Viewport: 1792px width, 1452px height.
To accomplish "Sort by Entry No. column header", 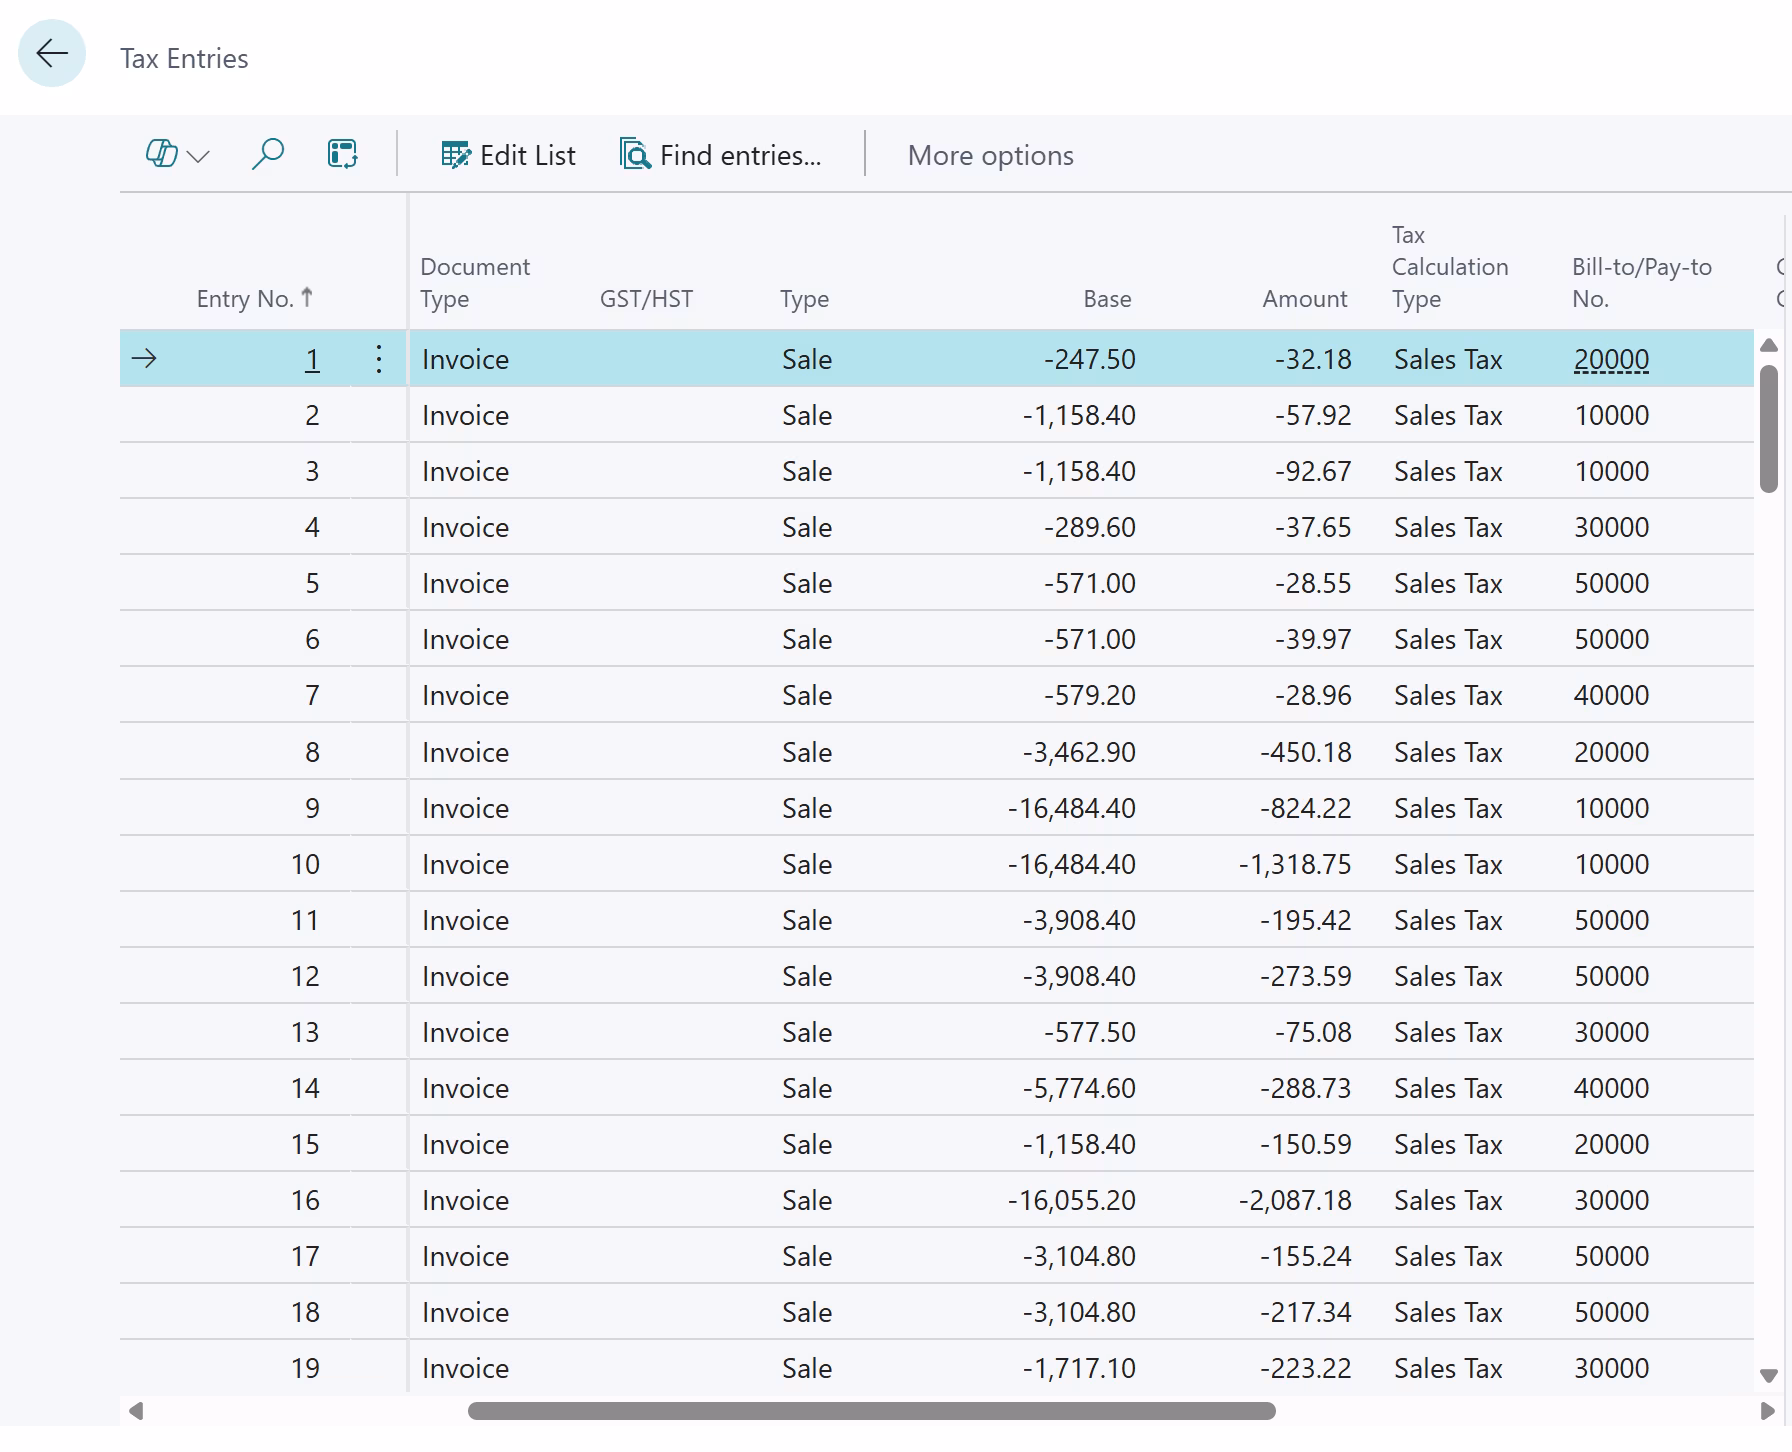I will point(245,299).
